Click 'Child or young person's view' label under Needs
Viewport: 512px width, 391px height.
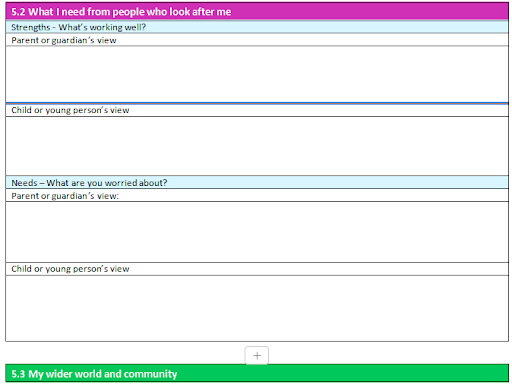(x=70, y=269)
